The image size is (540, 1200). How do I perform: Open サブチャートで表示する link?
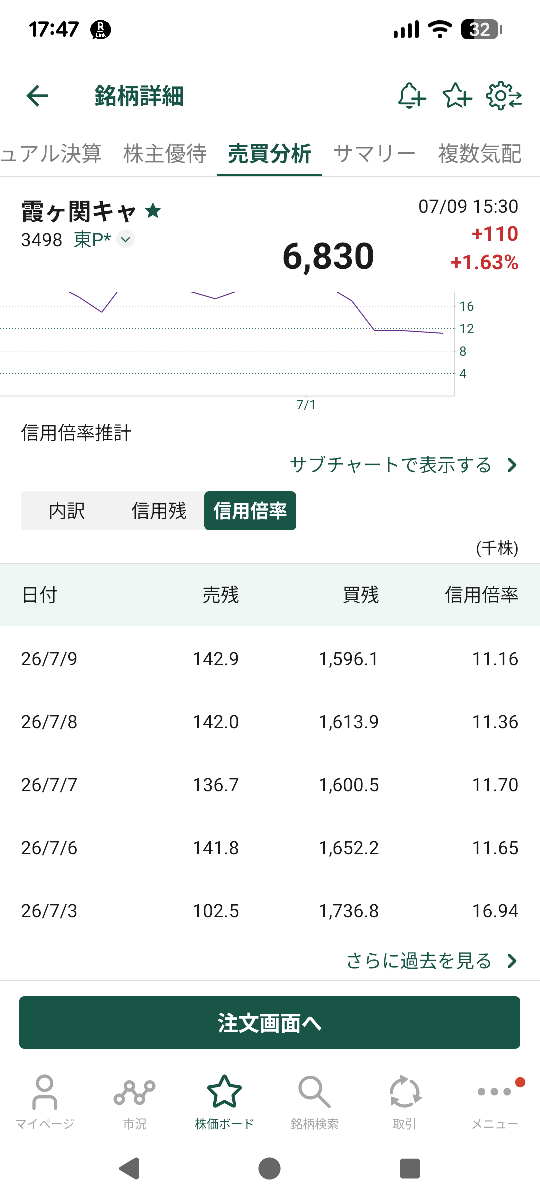click(x=391, y=465)
